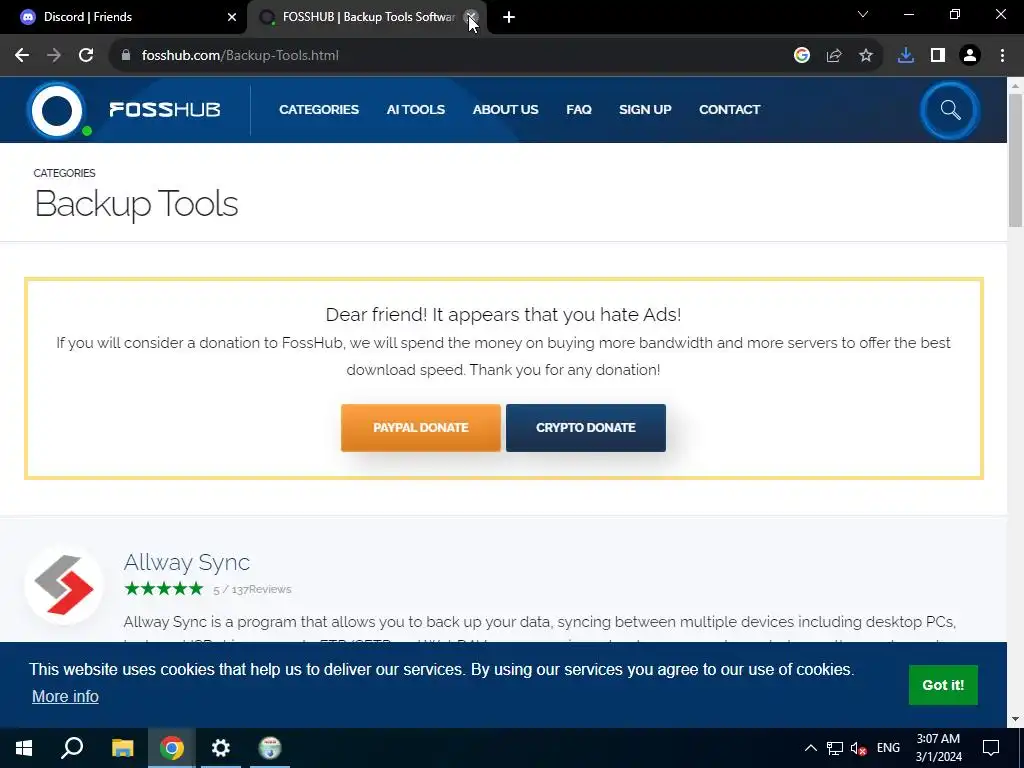The height and width of the screenshot is (768, 1024).
Task: Click the ENG language indicator
Action: (888, 748)
